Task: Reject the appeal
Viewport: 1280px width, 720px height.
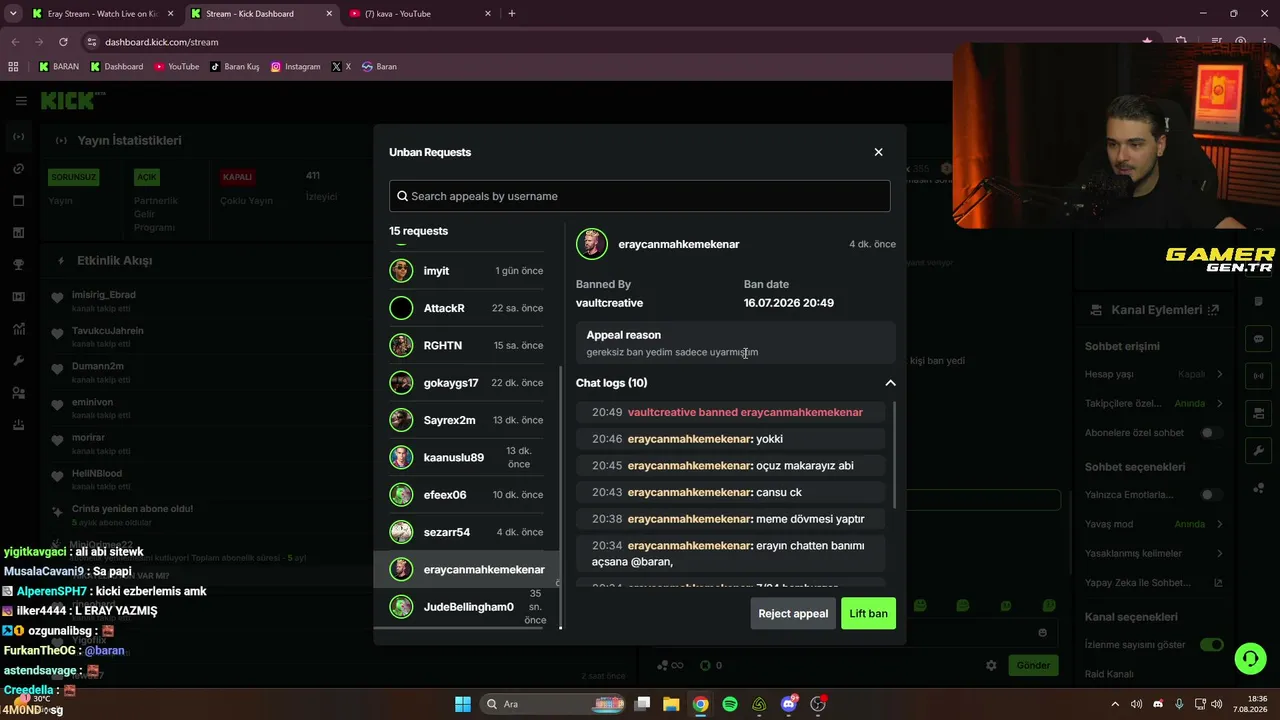Action: point(793,613)
